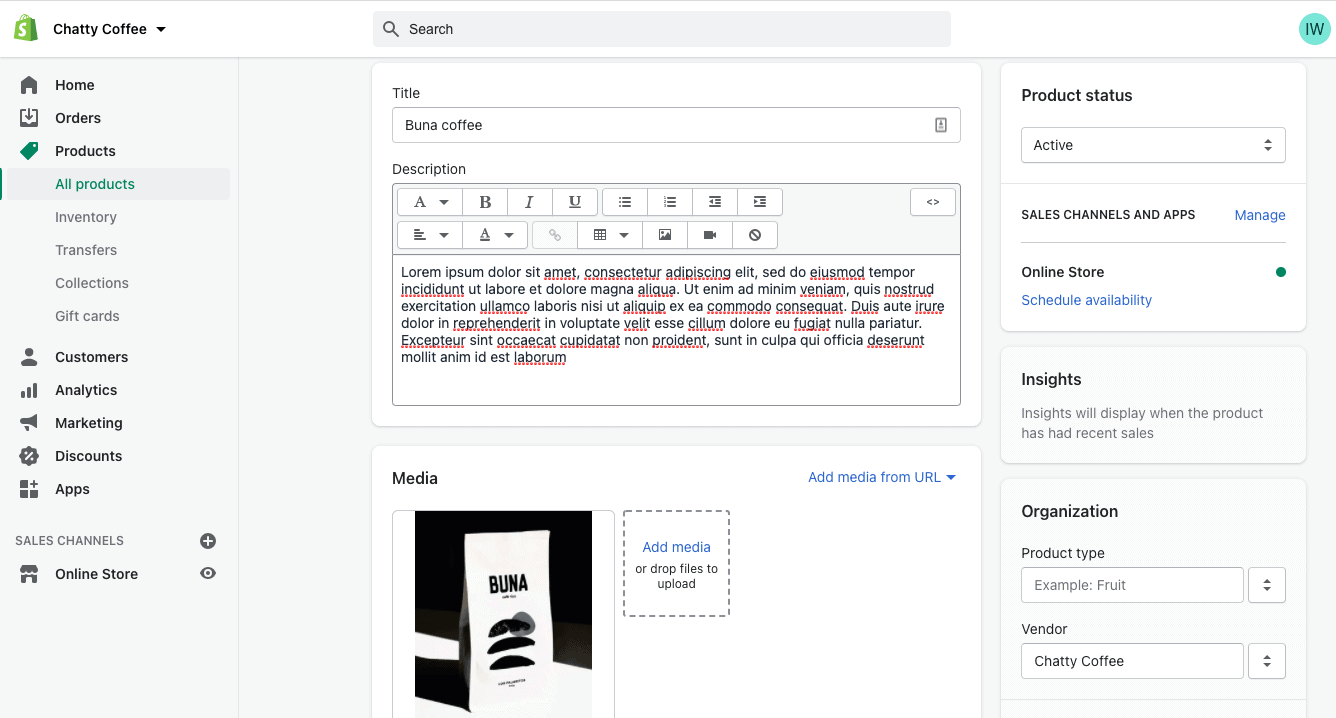Click the Product type input field
This screenshot has width=1336, height=718.
(x=1132, y=585)
